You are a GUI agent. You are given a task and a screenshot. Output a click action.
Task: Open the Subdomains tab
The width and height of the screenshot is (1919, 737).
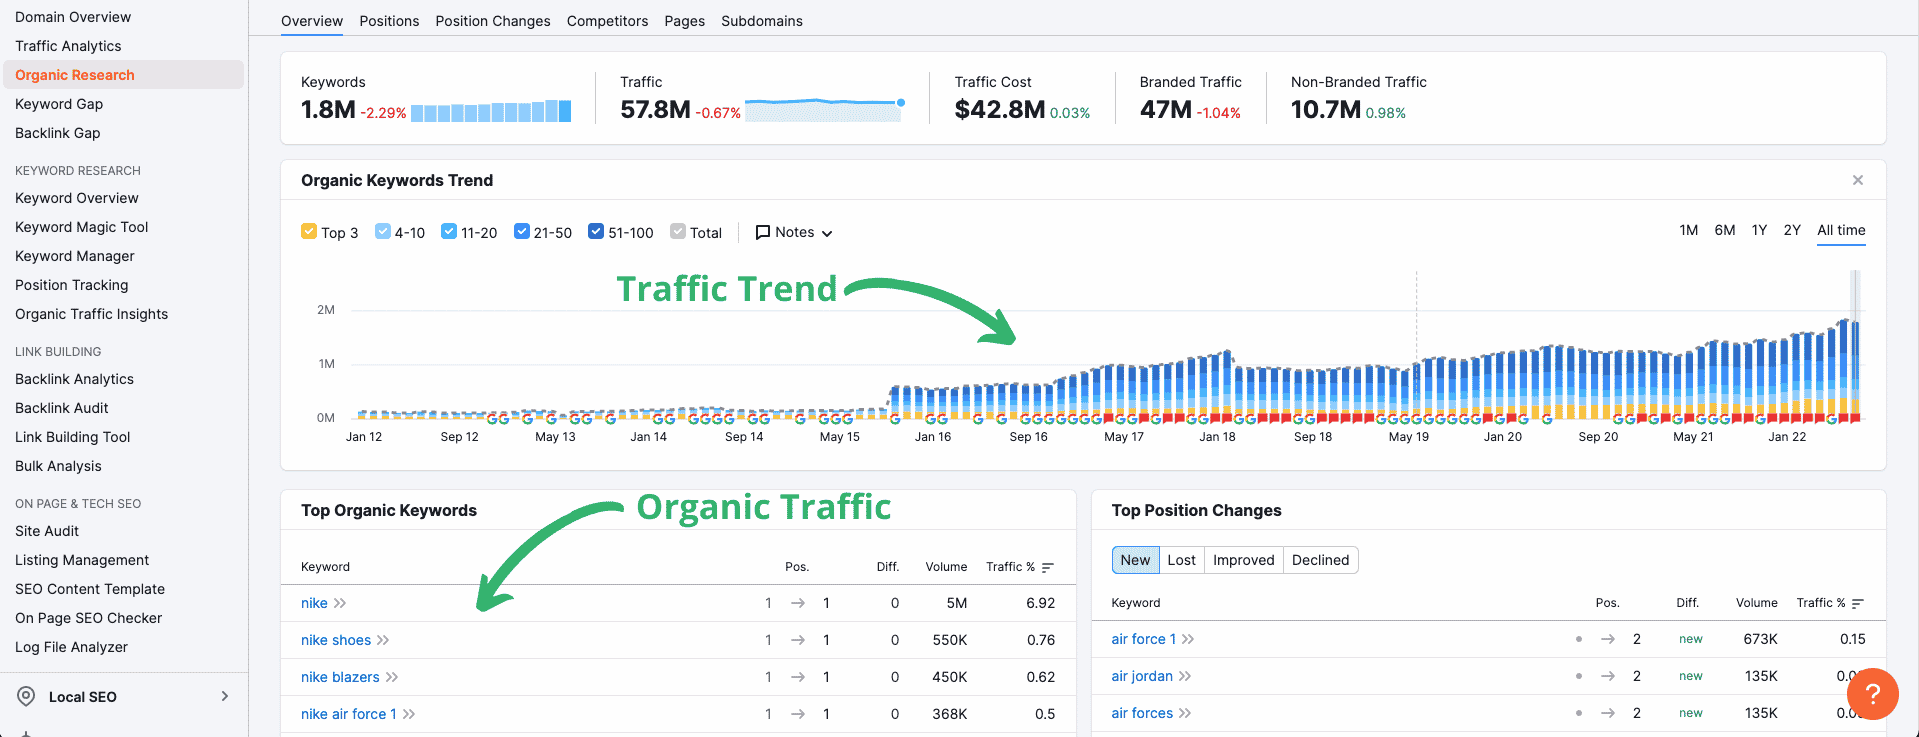click(762, 21)
